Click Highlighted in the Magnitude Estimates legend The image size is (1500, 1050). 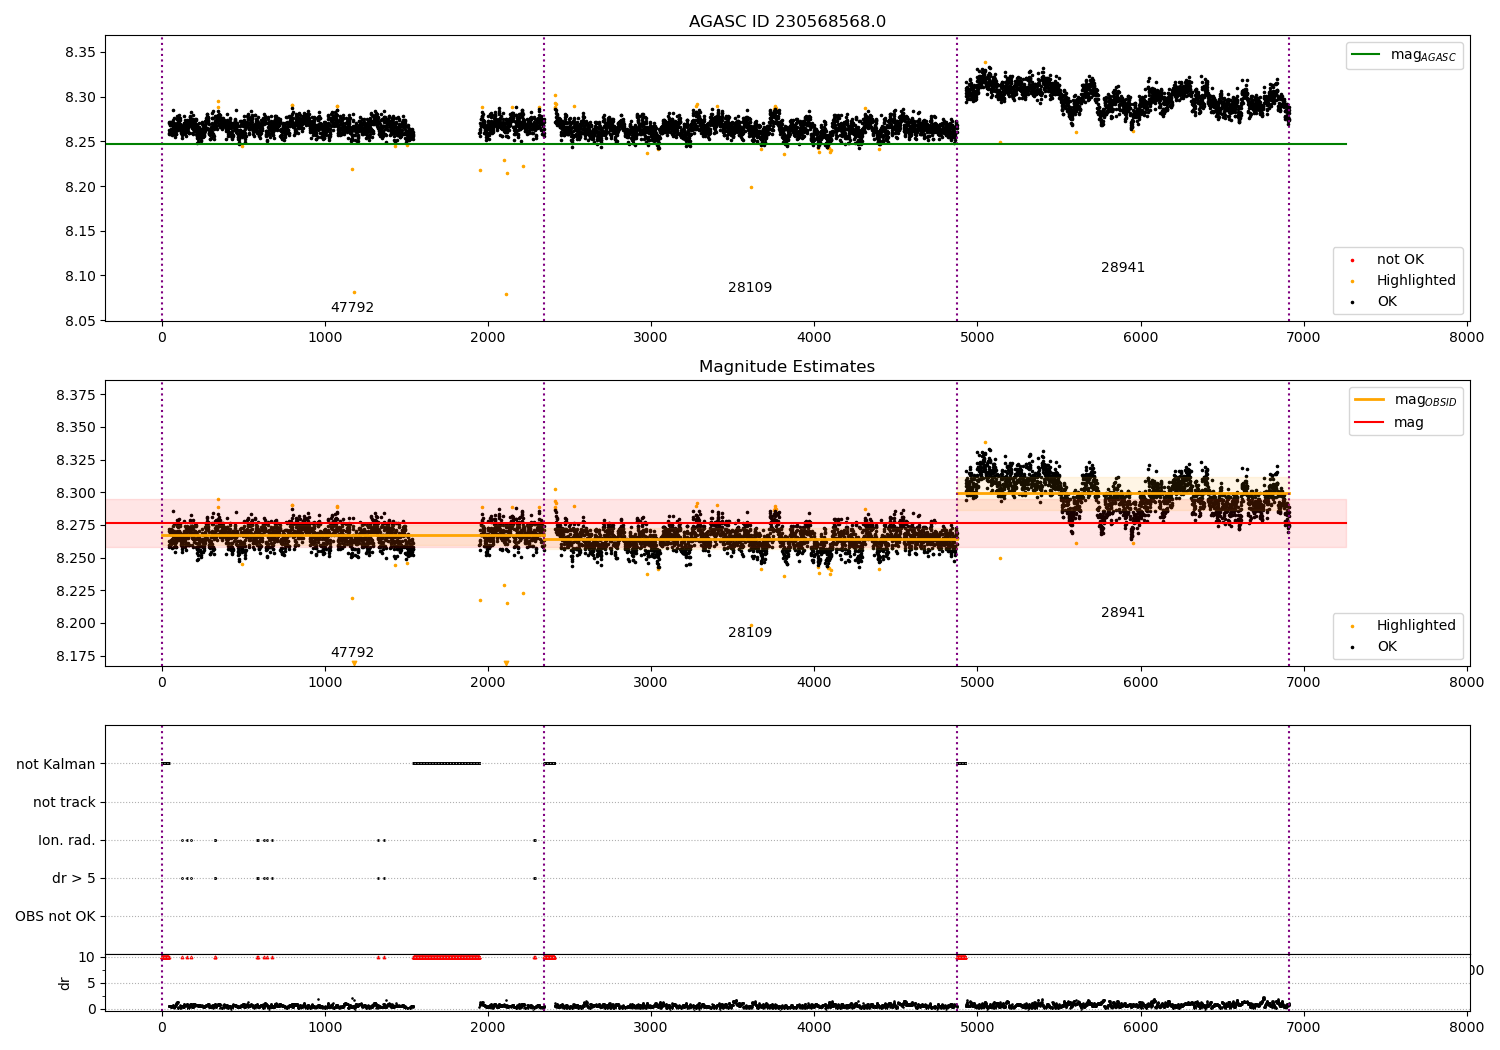pyautogui.click(x=1416, y=626)
